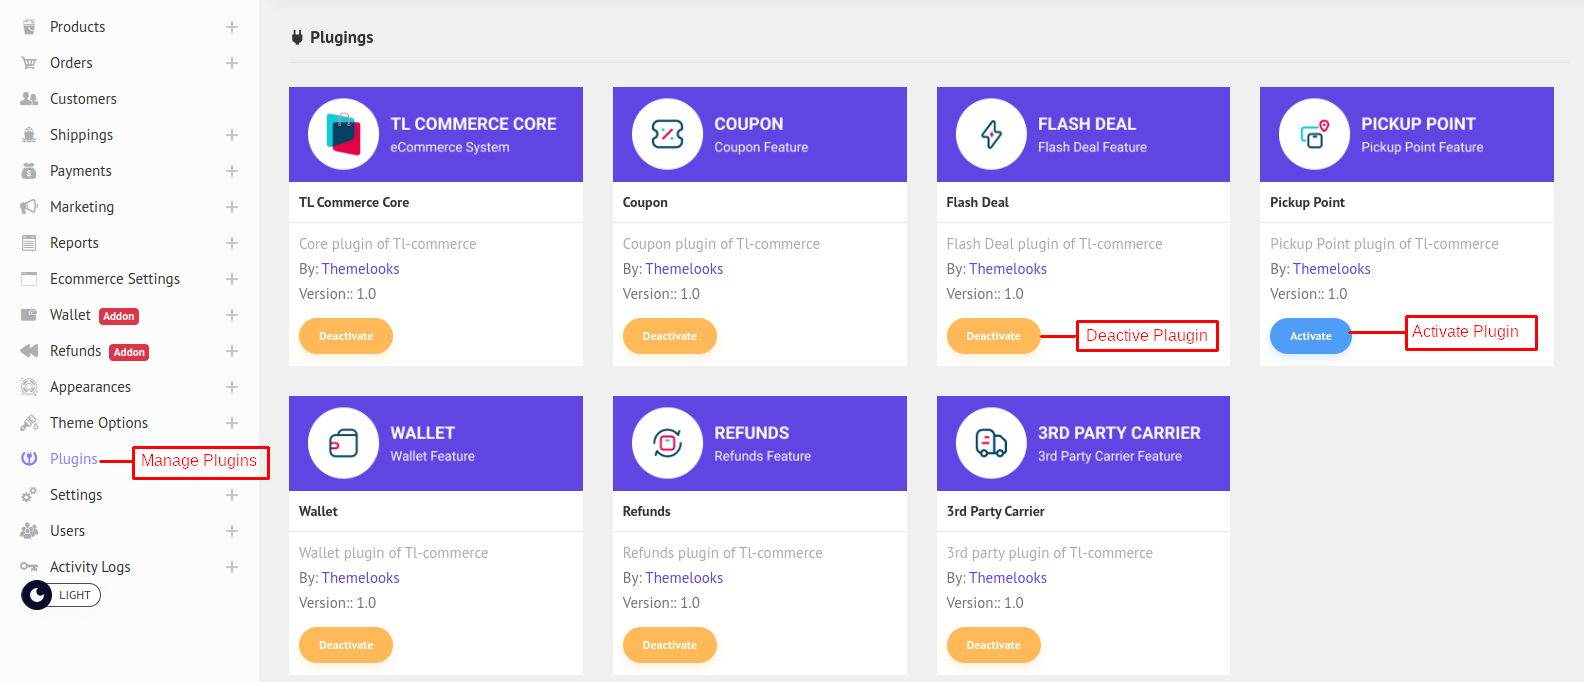This screenshot has height=682, width=1584.
Task: Open Themelooks link under Coupon plugin
Action: (684, 269)
